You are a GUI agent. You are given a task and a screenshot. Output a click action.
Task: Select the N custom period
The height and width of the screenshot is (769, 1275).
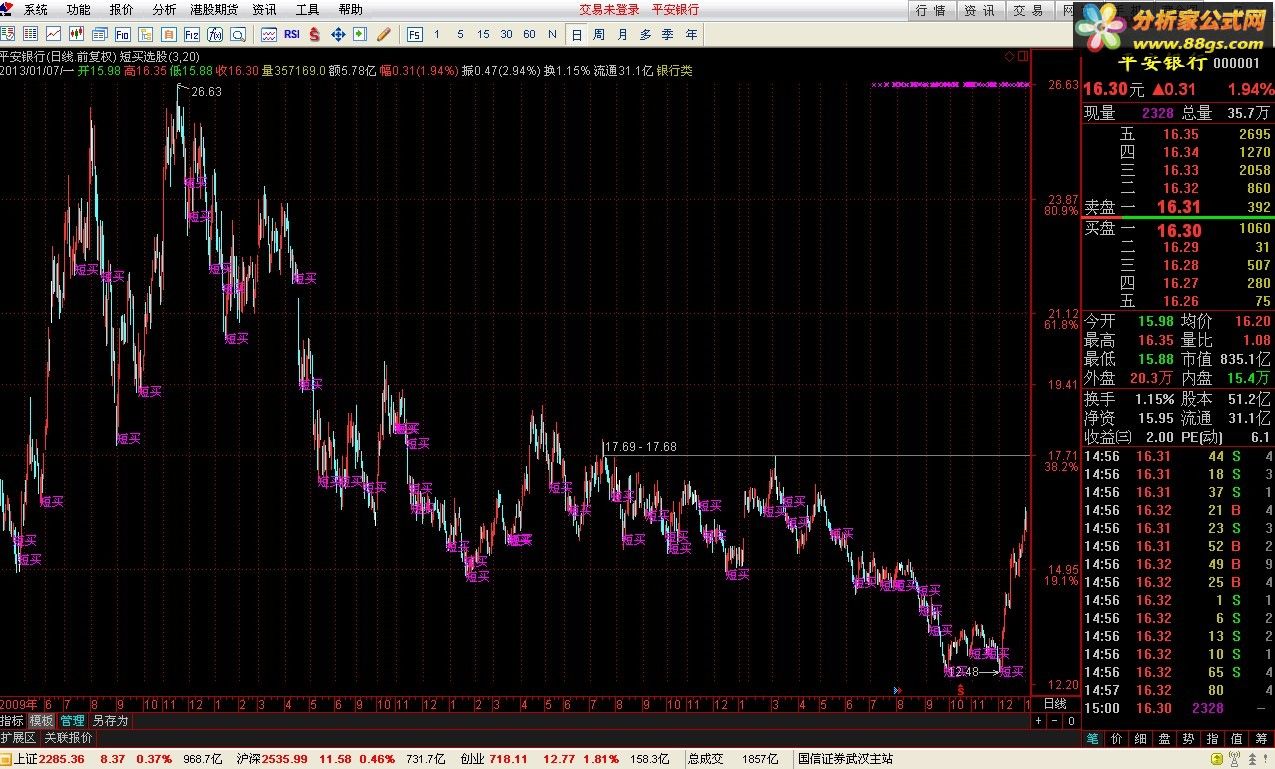tap(553, 34)
